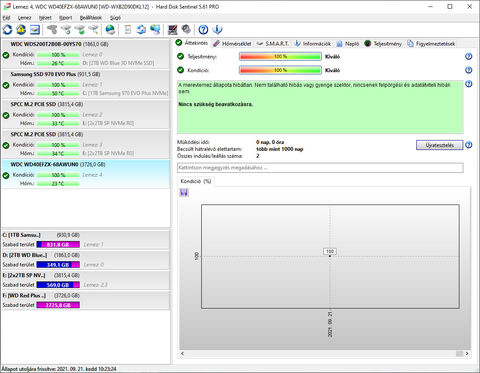Open the Lemez menu

pyautogui.click(x=24, y=18)
